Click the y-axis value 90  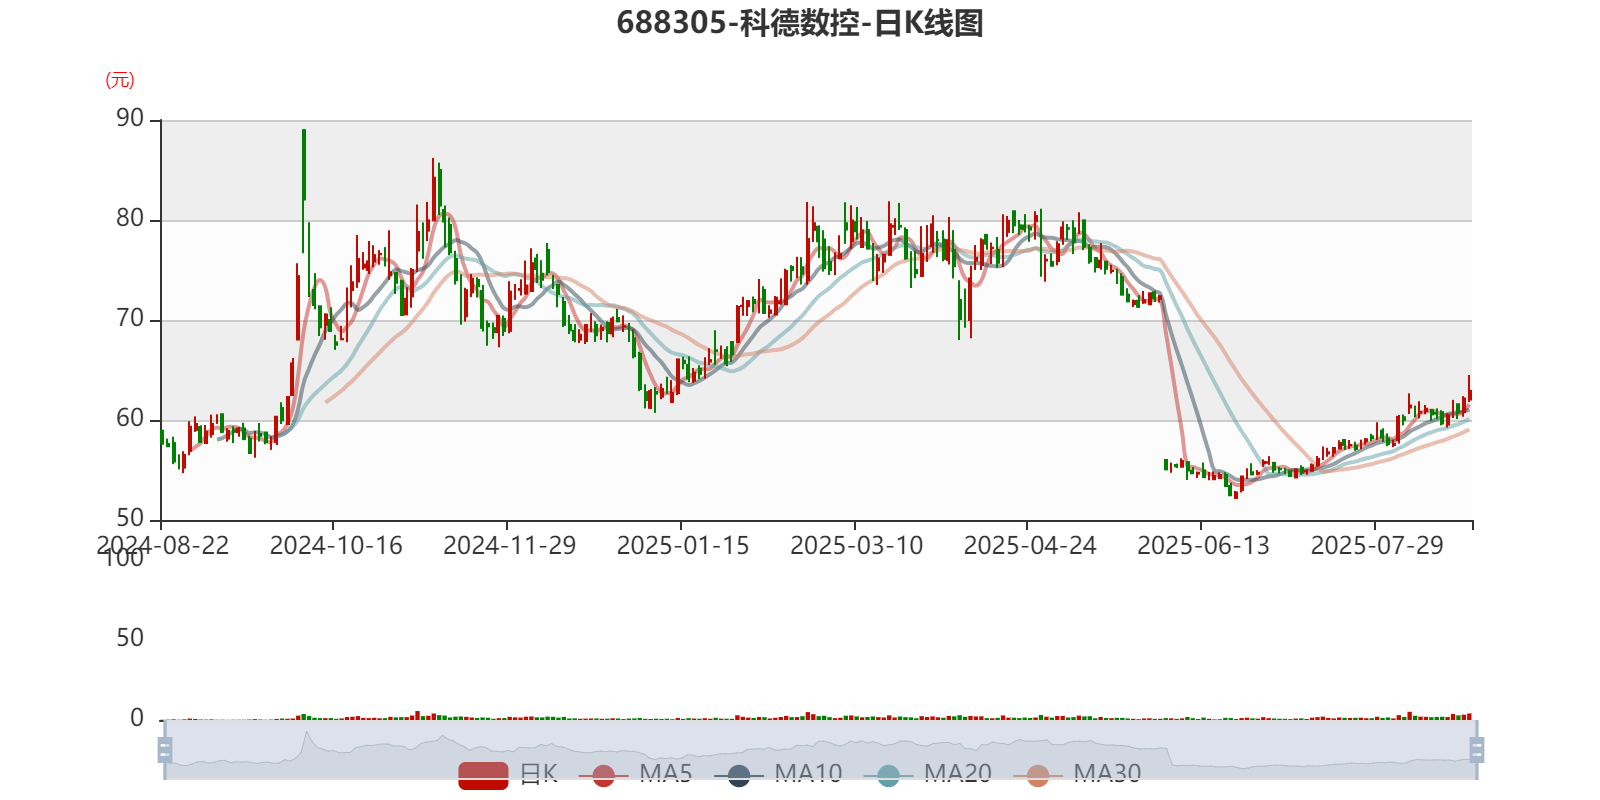tap(130, 119)
